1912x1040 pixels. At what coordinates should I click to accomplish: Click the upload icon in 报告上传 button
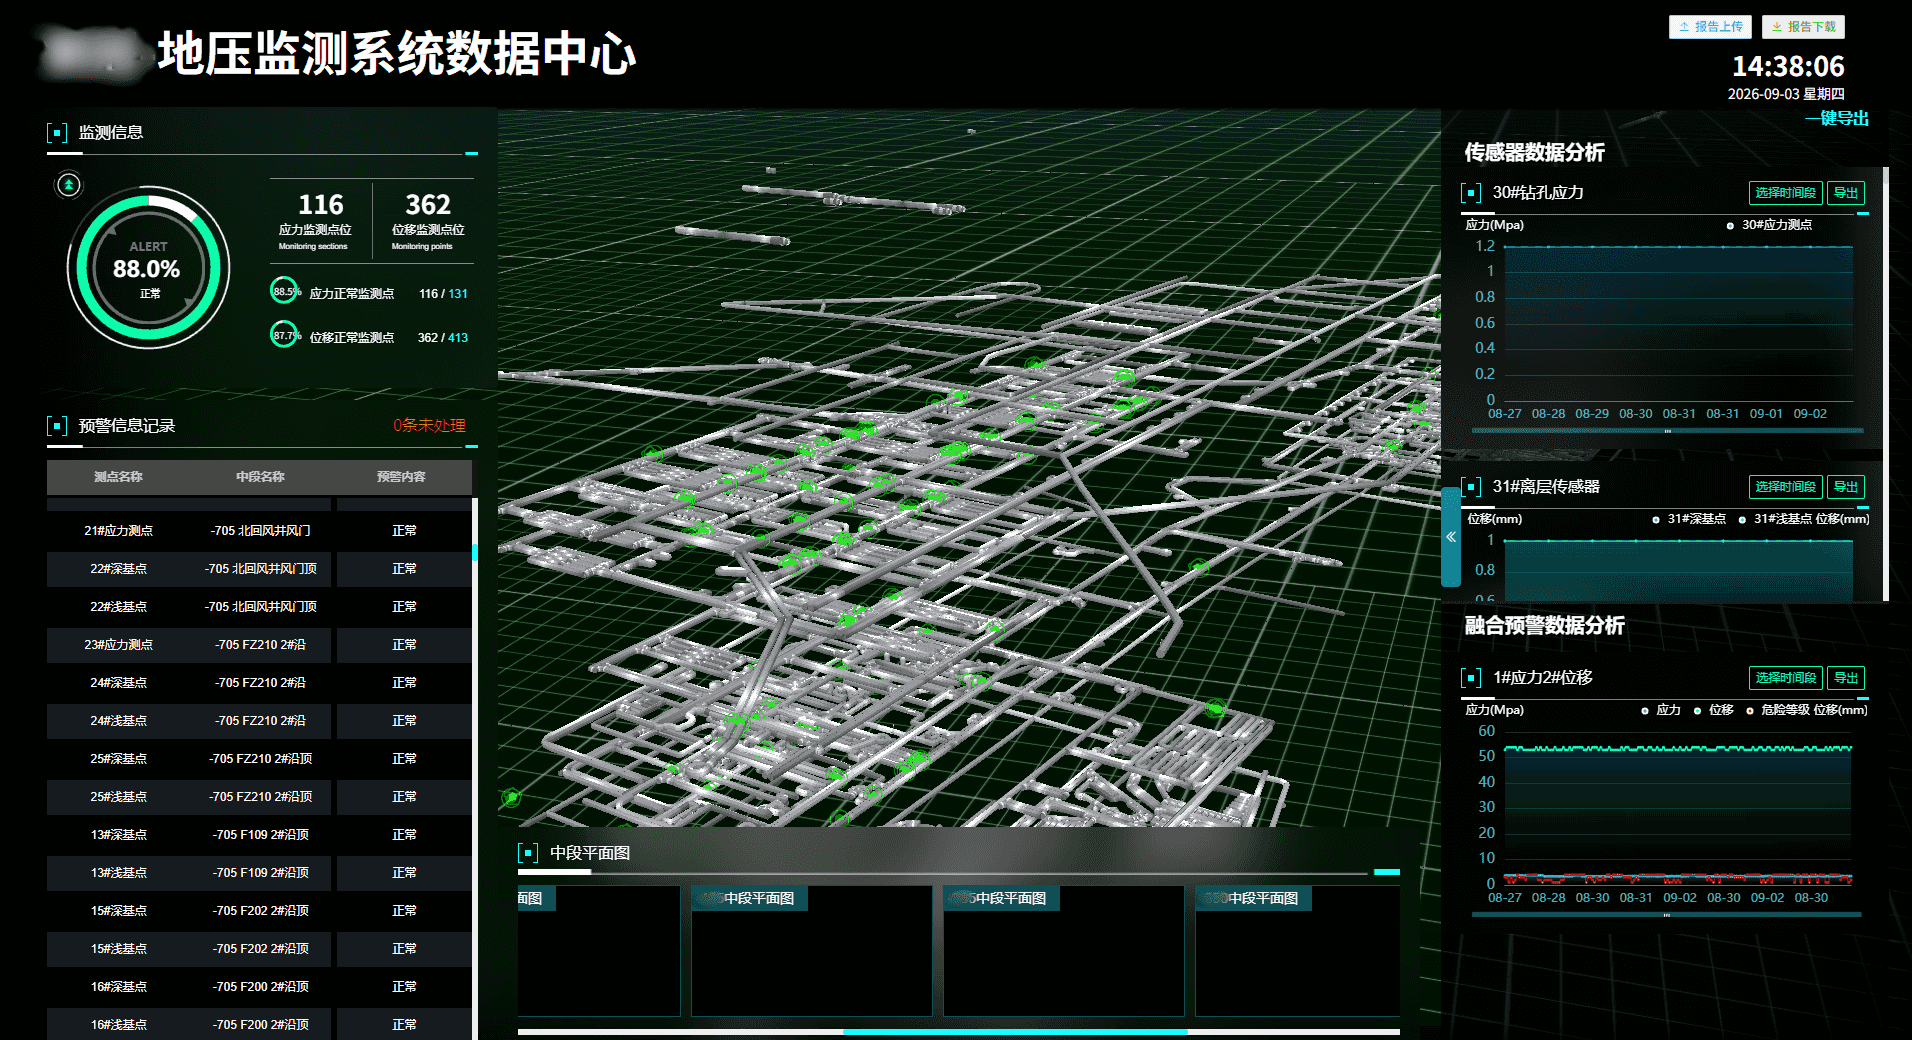coord(1684,27)
